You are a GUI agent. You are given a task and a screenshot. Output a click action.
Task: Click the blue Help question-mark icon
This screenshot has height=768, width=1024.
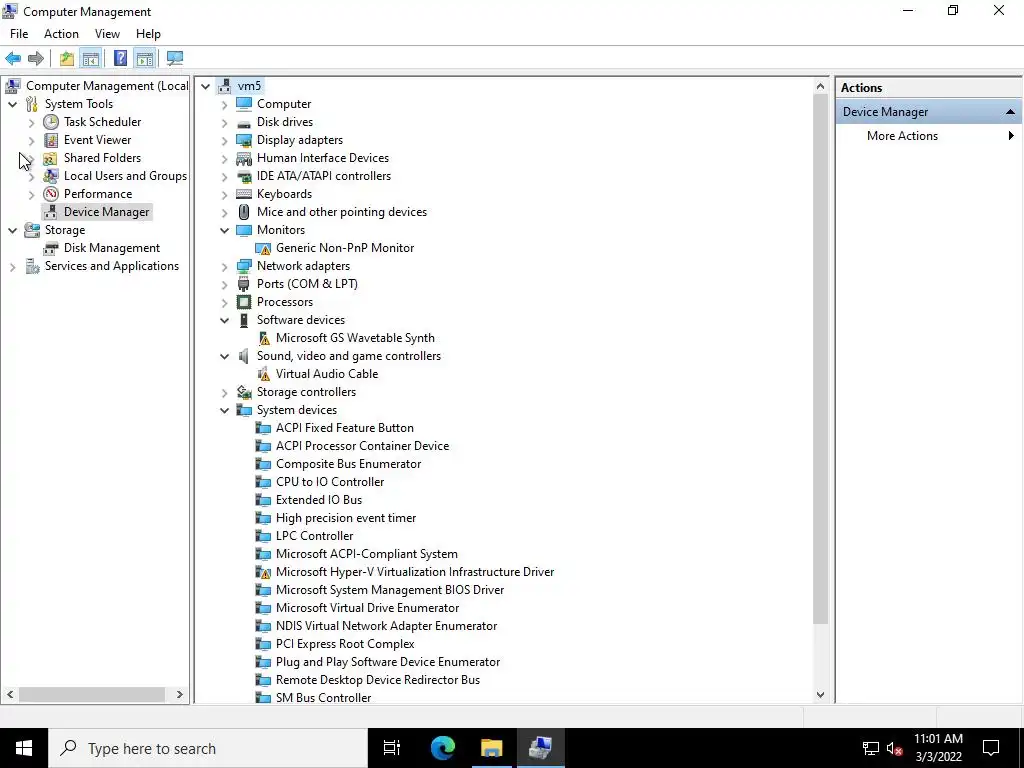click(120, 58)
